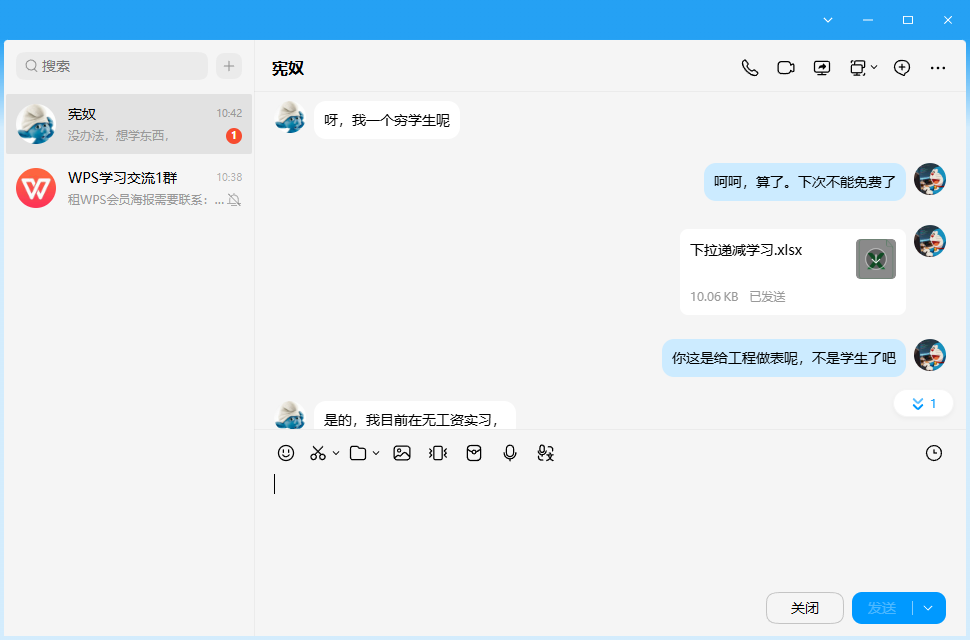Record a voice message
Viewport: 970px width, 640px height.
510,453
